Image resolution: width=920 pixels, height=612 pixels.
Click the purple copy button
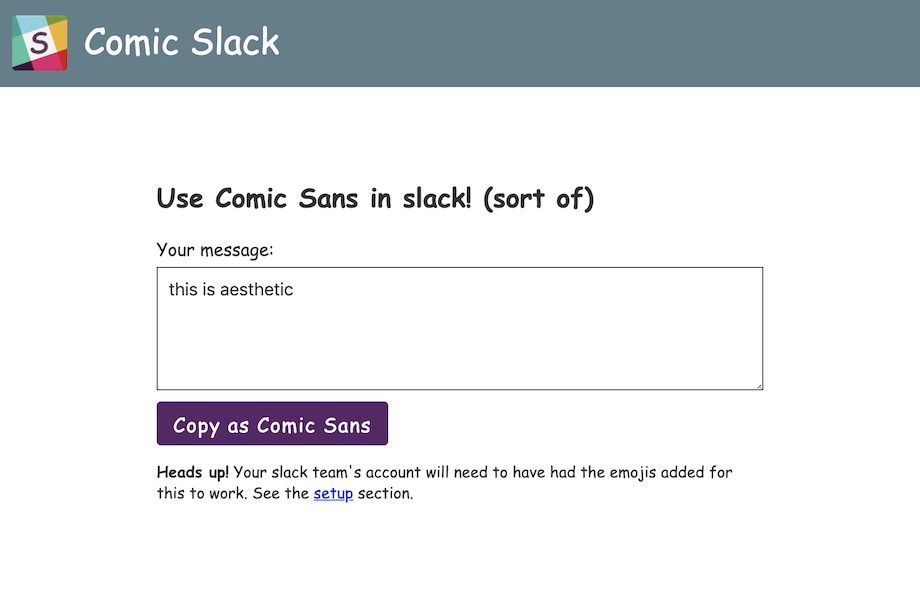click(x=272, y=423)
